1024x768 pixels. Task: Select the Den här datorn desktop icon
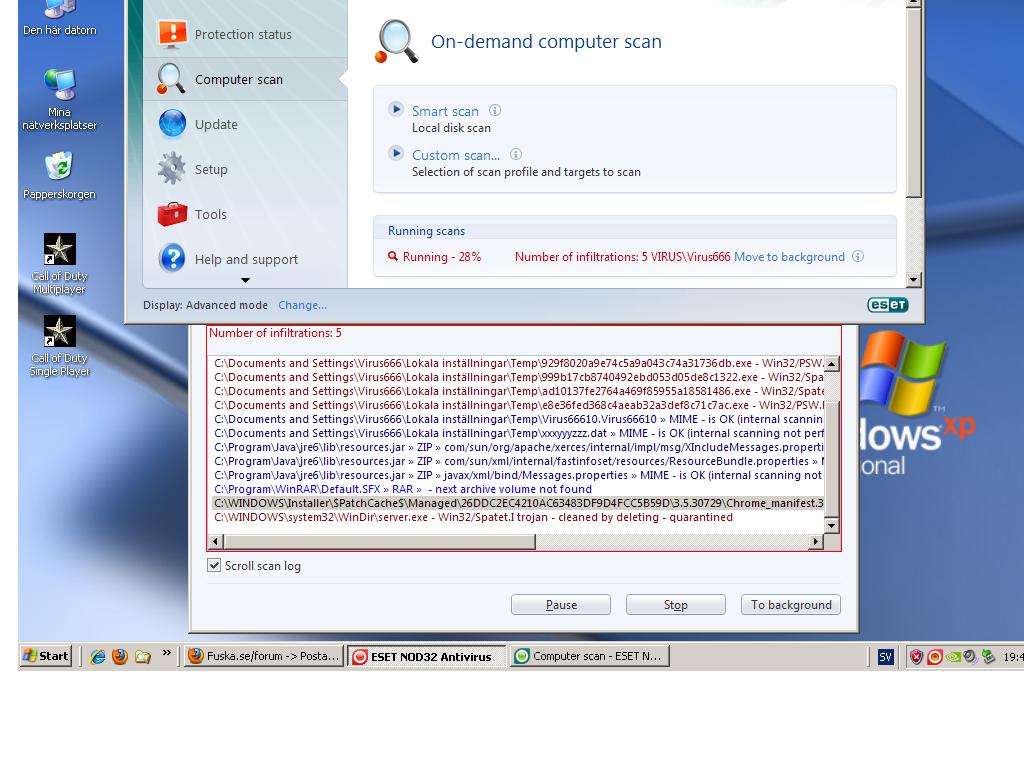coord(59,20)
